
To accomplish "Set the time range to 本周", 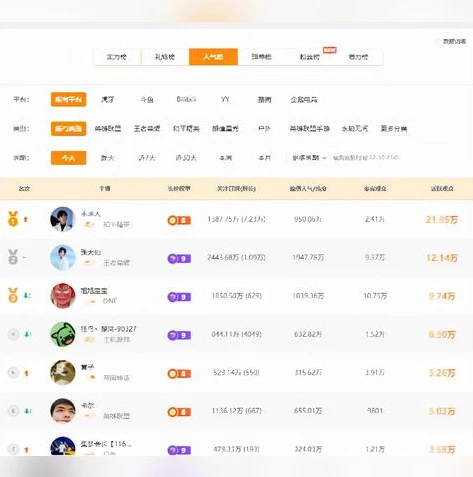I will (x=225, y=158).
